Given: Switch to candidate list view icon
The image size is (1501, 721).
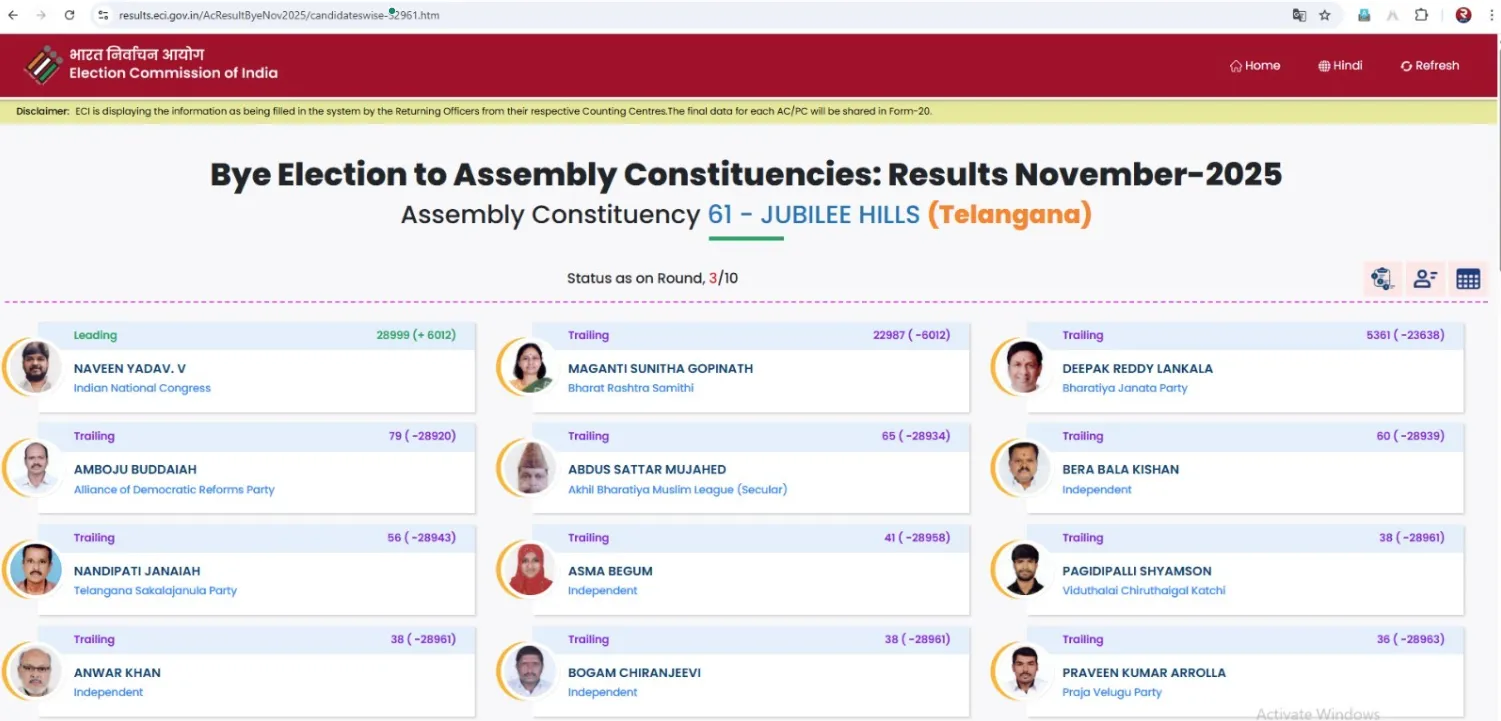Looking at the screenshot, I should [x=1425, y=279].
